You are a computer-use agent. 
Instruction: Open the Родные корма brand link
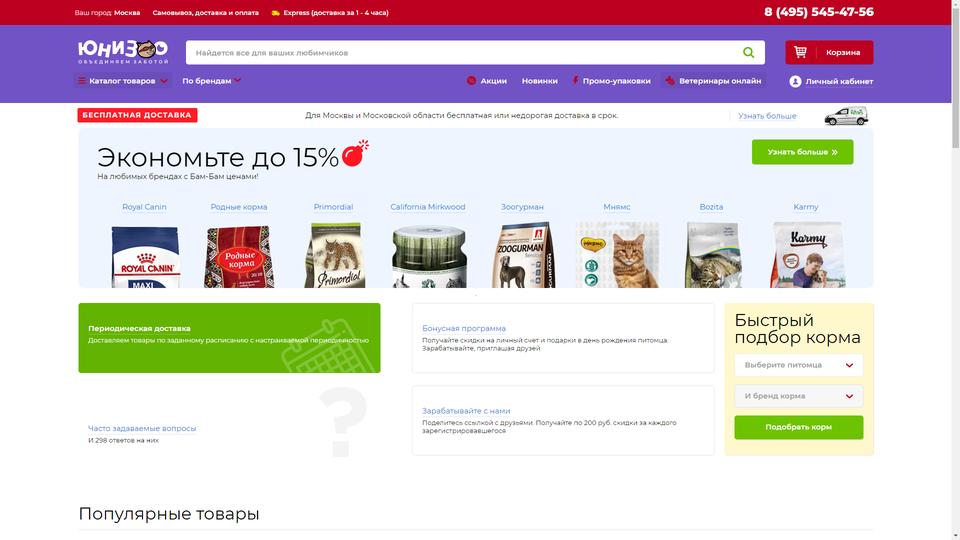tap(239, 207)
